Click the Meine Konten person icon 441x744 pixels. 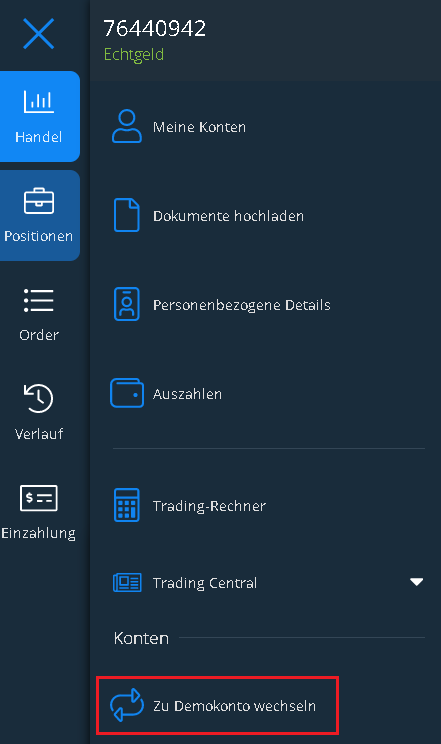click(x=127, y=126)
